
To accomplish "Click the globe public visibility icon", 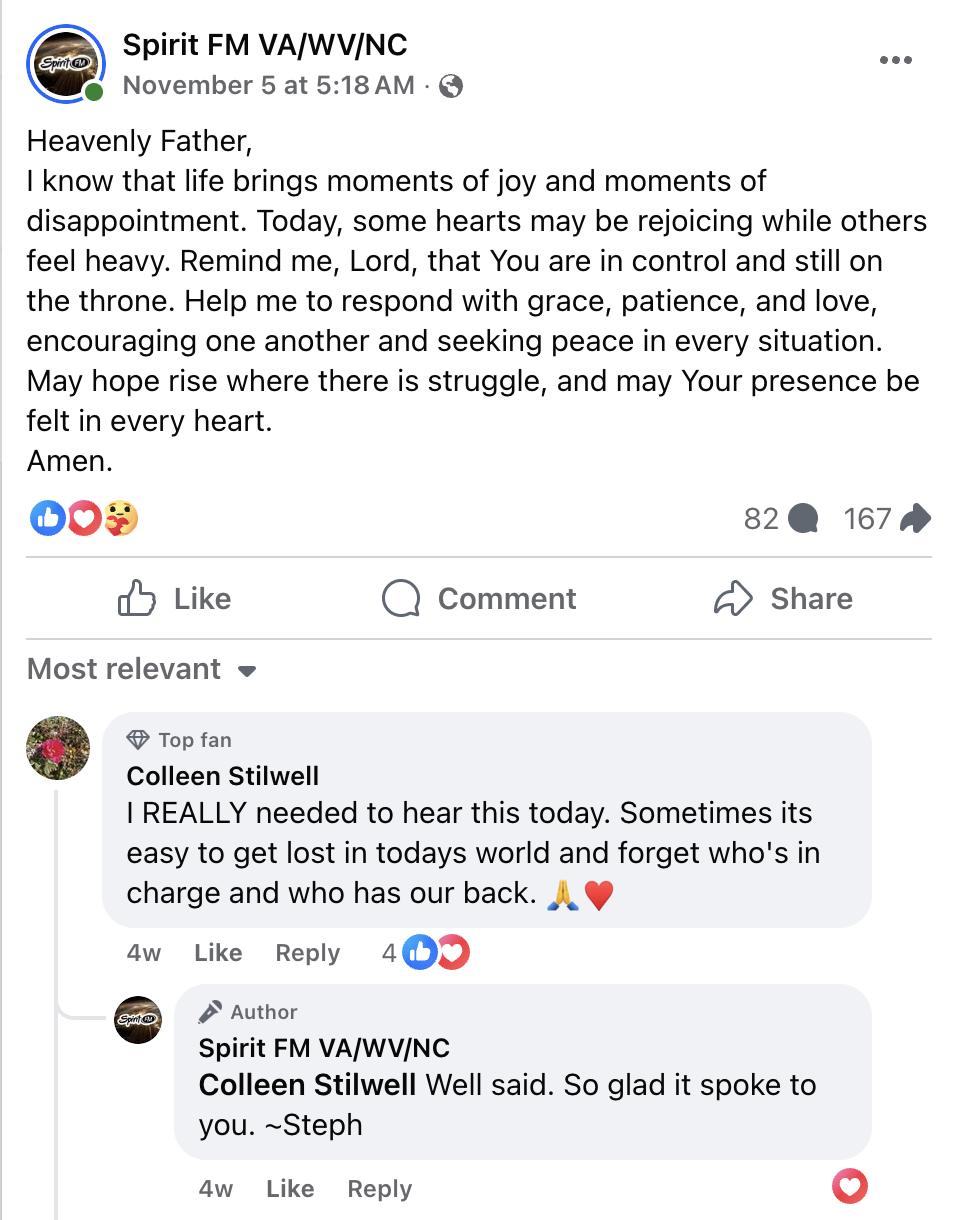I will [x=451, y=87].
